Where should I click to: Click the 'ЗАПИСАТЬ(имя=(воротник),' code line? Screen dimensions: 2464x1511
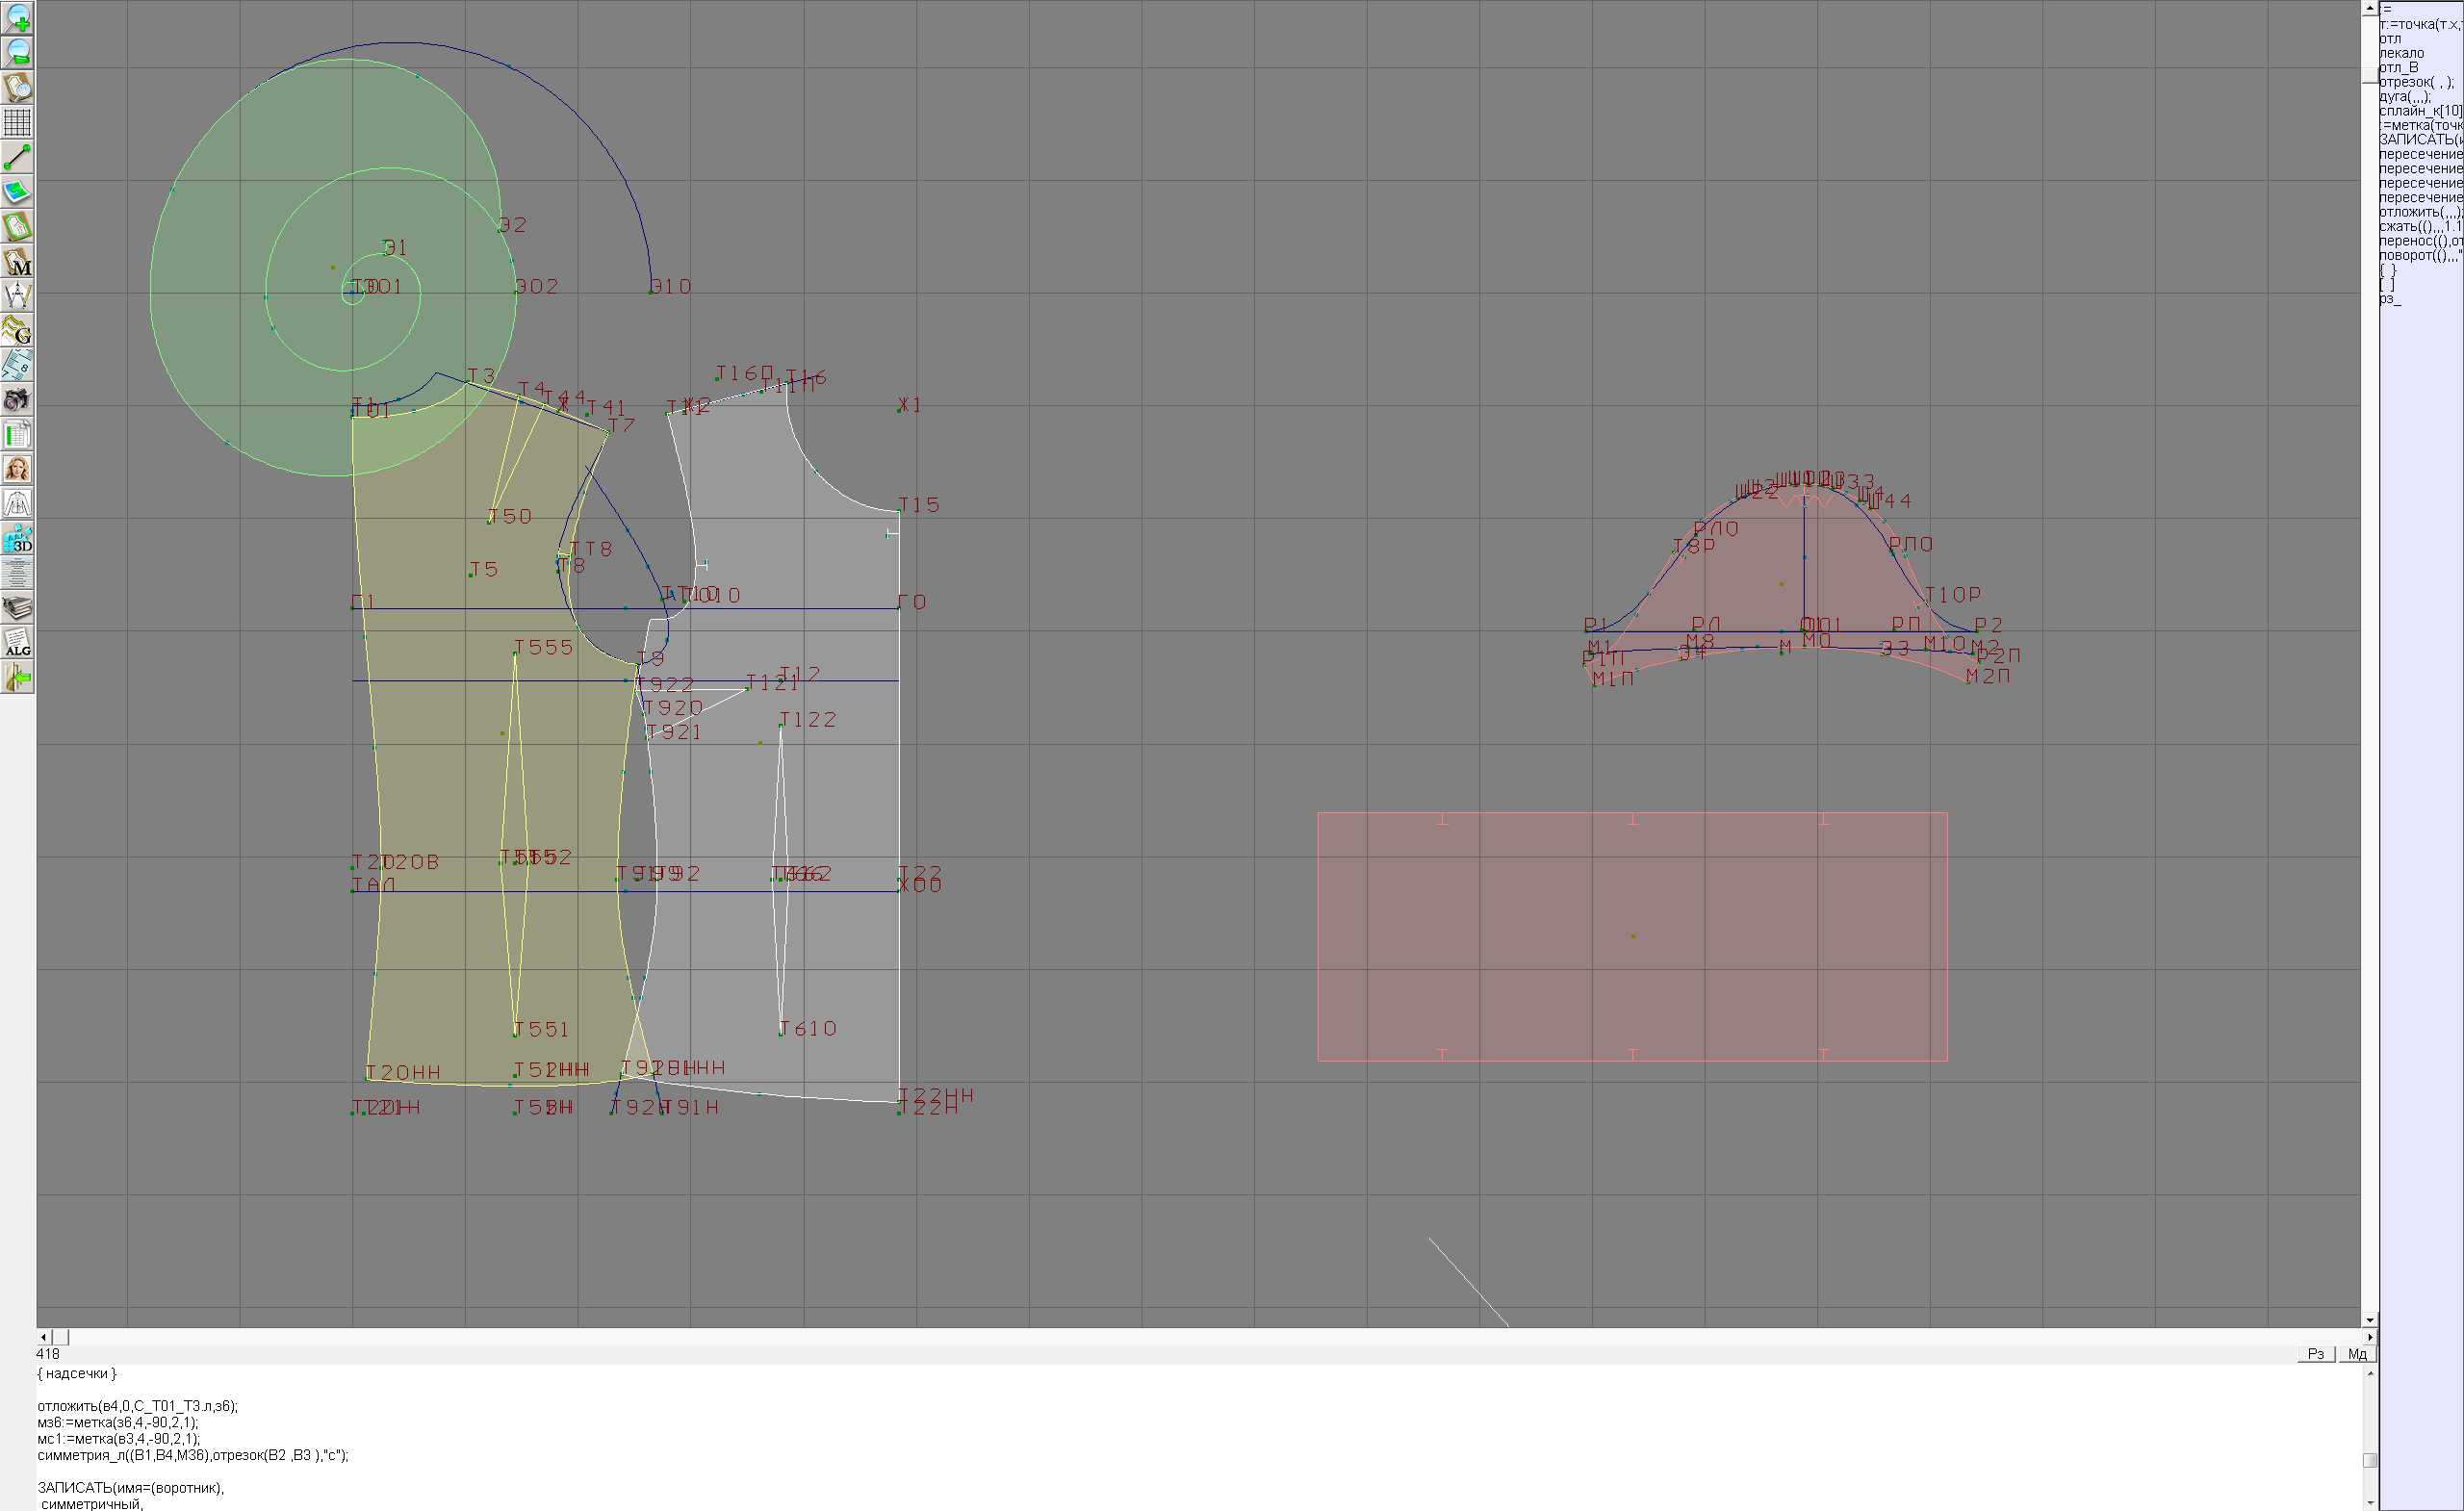131,1488
